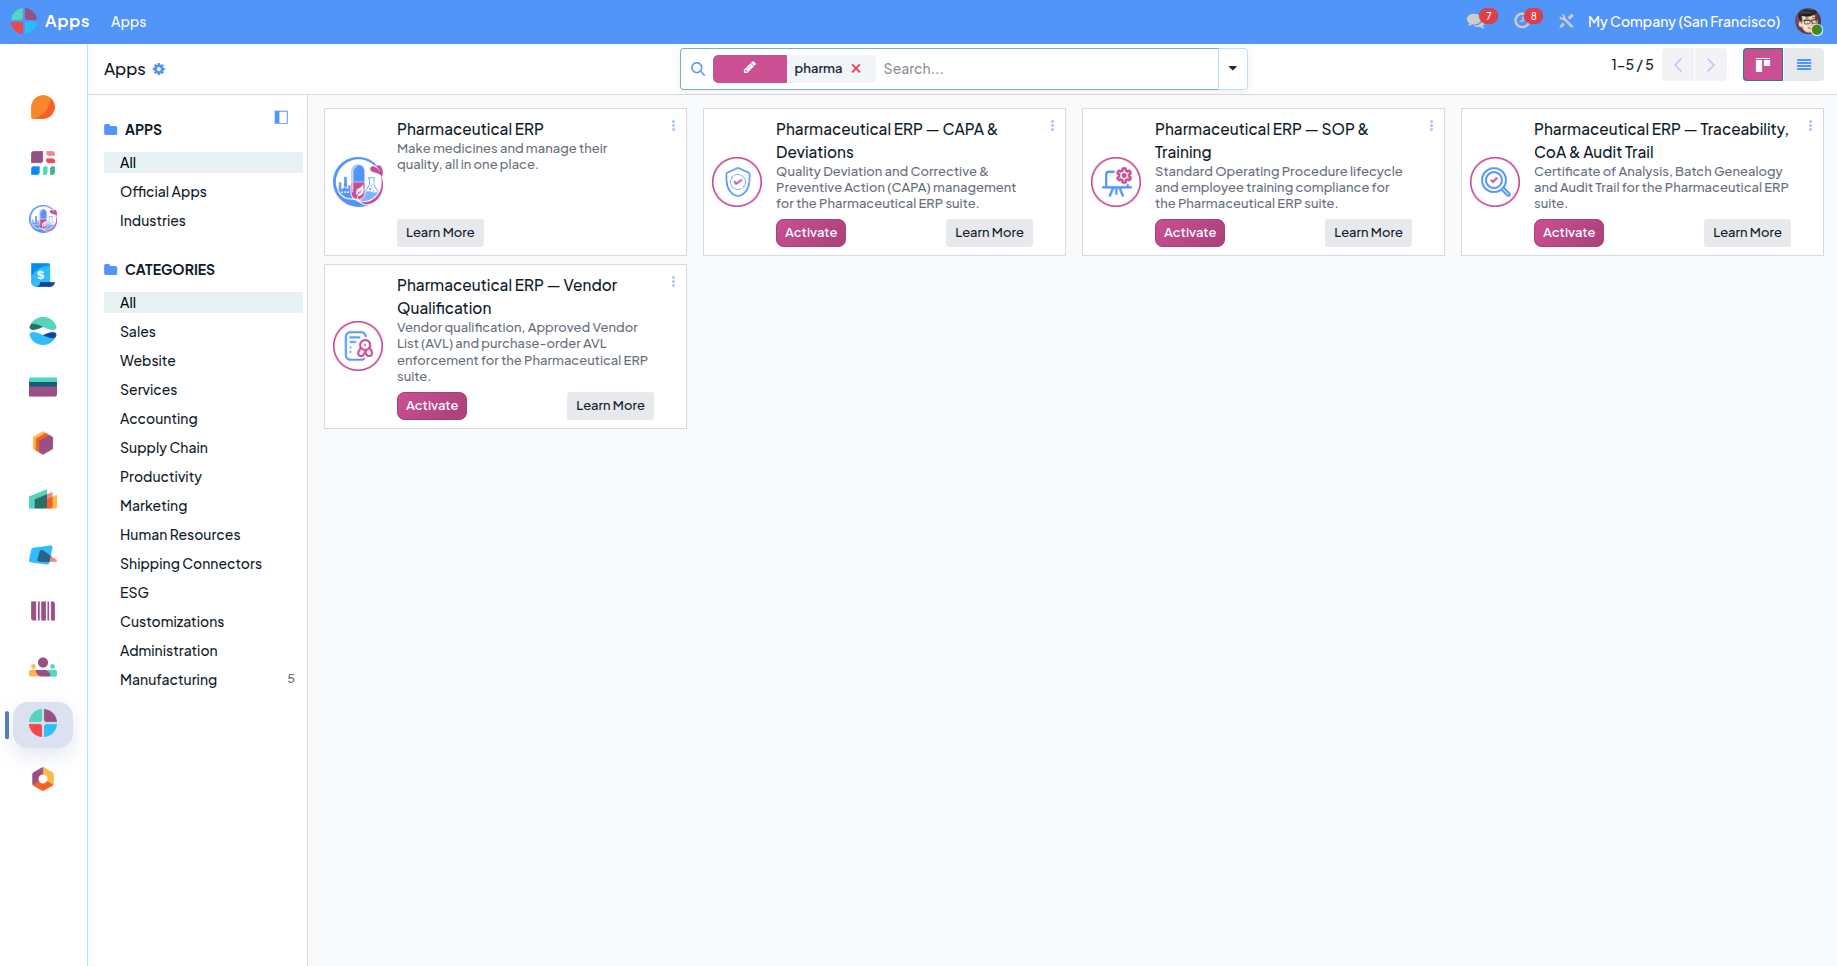Viewport: 1837px width, 966px height.
Task: Click the Search input field
Action: pyautogui.click(x=1046, y=69)
